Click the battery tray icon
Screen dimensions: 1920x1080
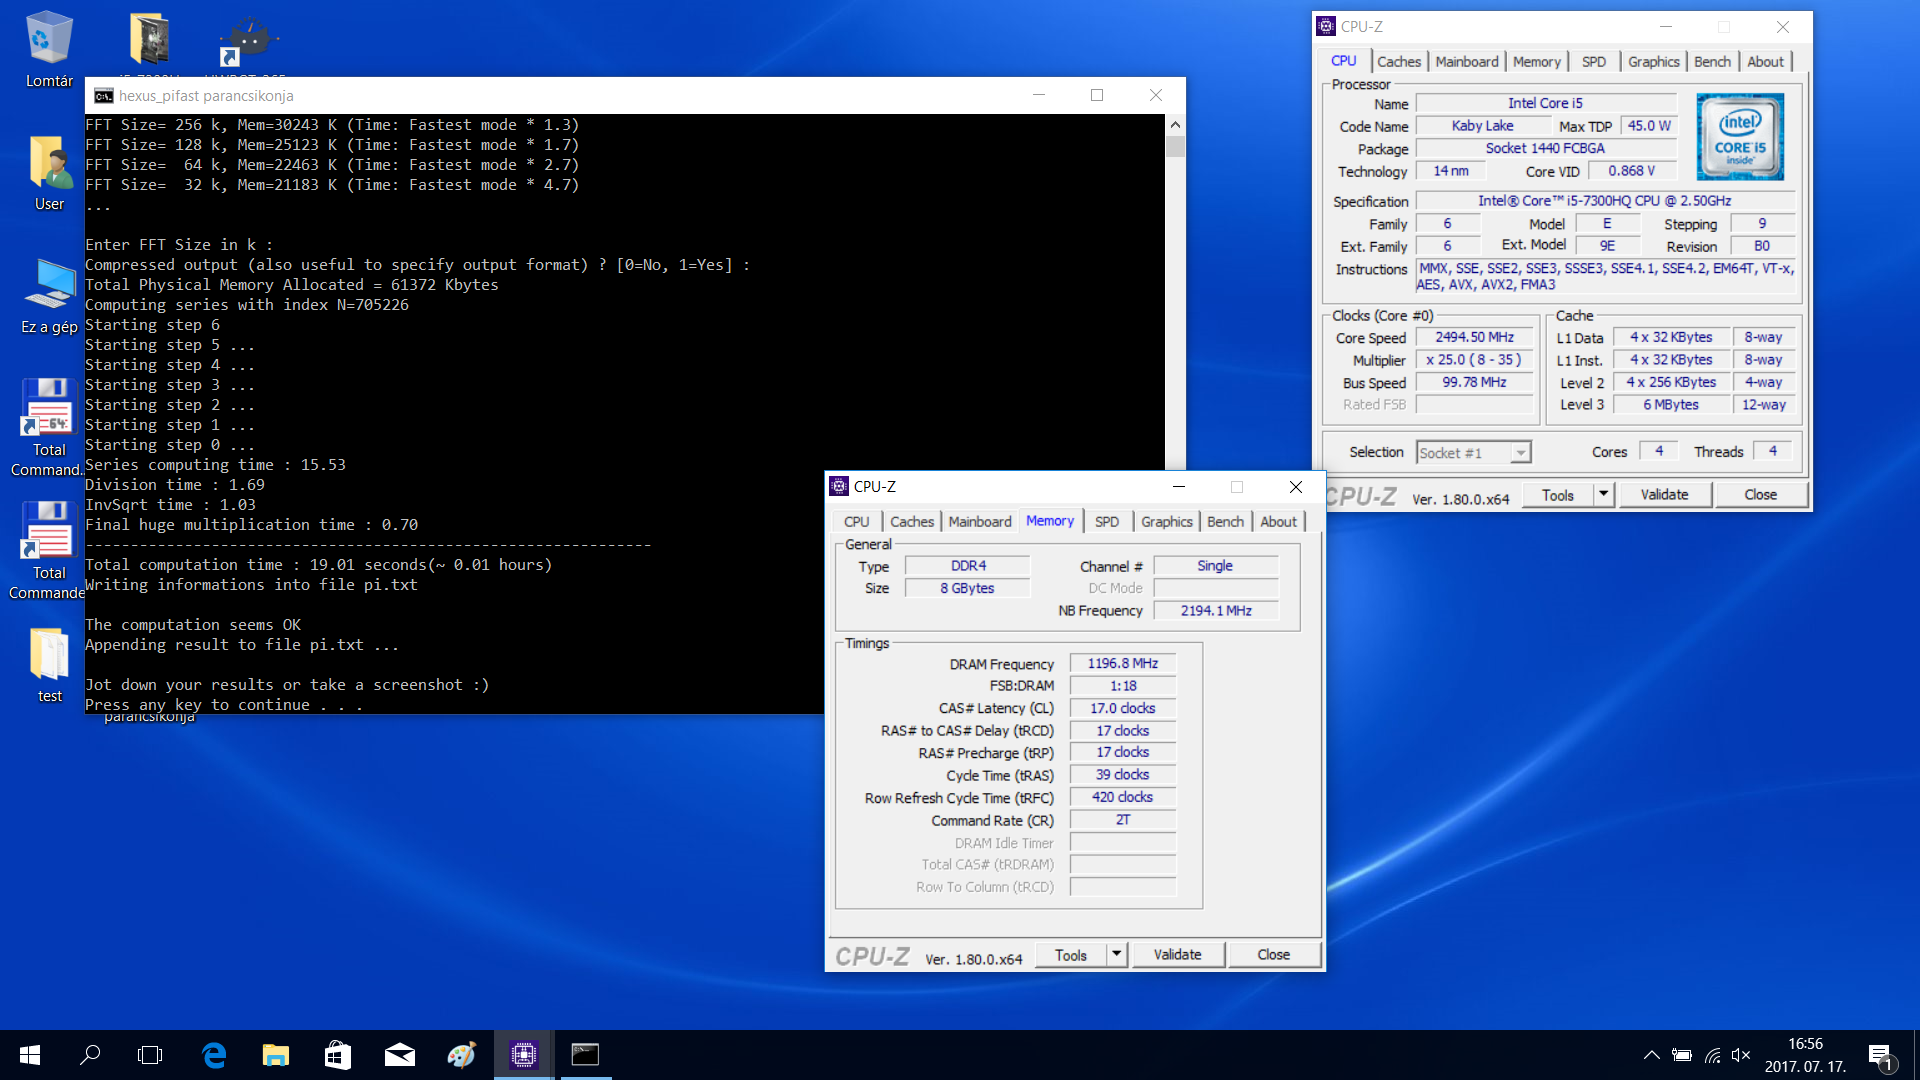point(1682,1055)
